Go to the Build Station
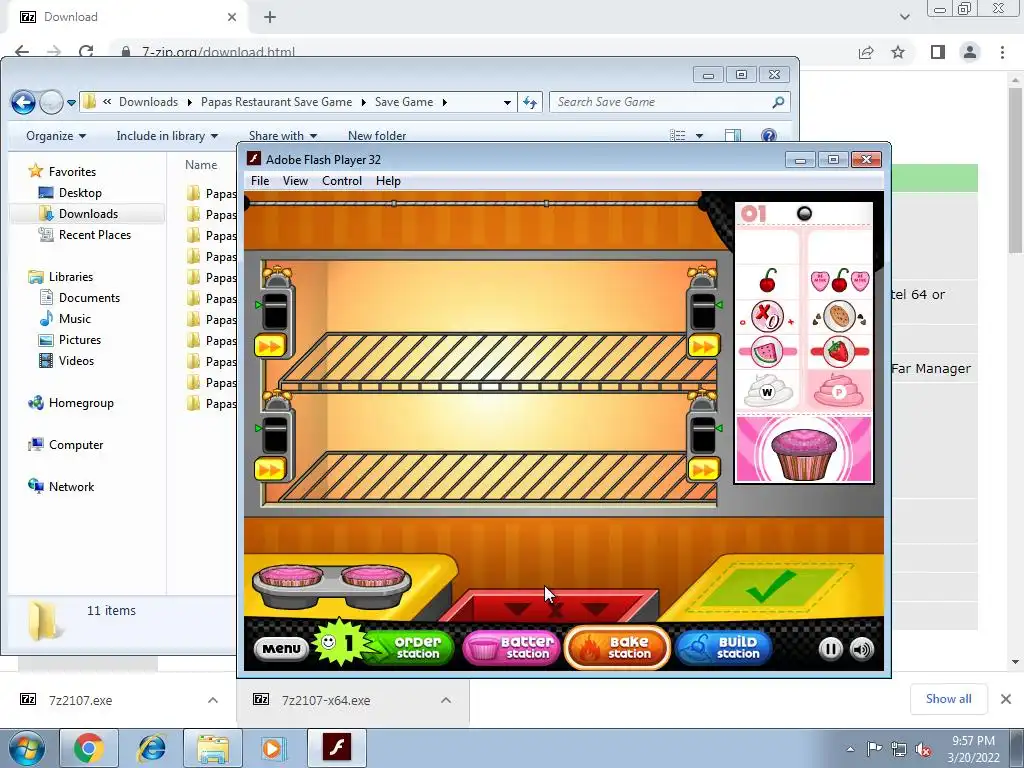The height and width of the screenshot is (768, 1024). (724, 647)
